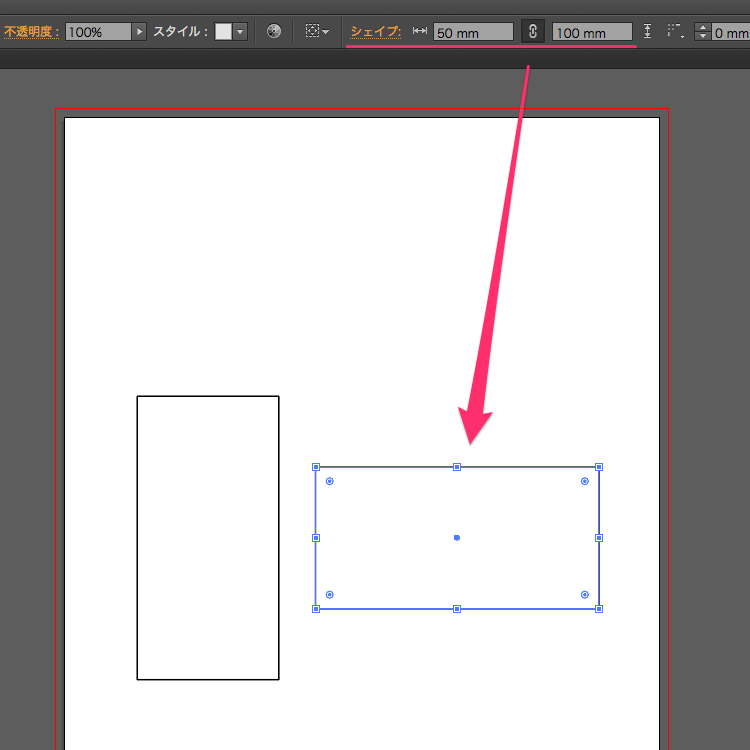
Task: Click the shape width icon
Action: pyautogui.click(x=419, y=31)
